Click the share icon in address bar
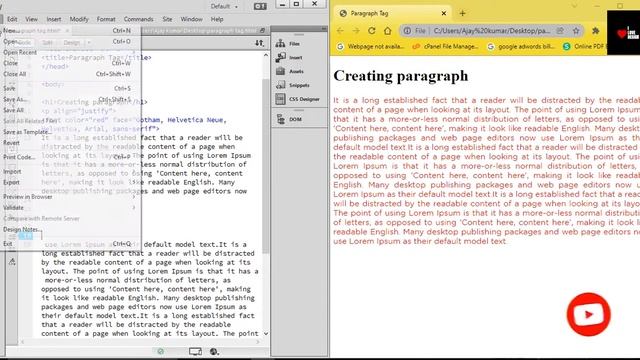Viewport: 640px width, 360px height. [560, 31]
